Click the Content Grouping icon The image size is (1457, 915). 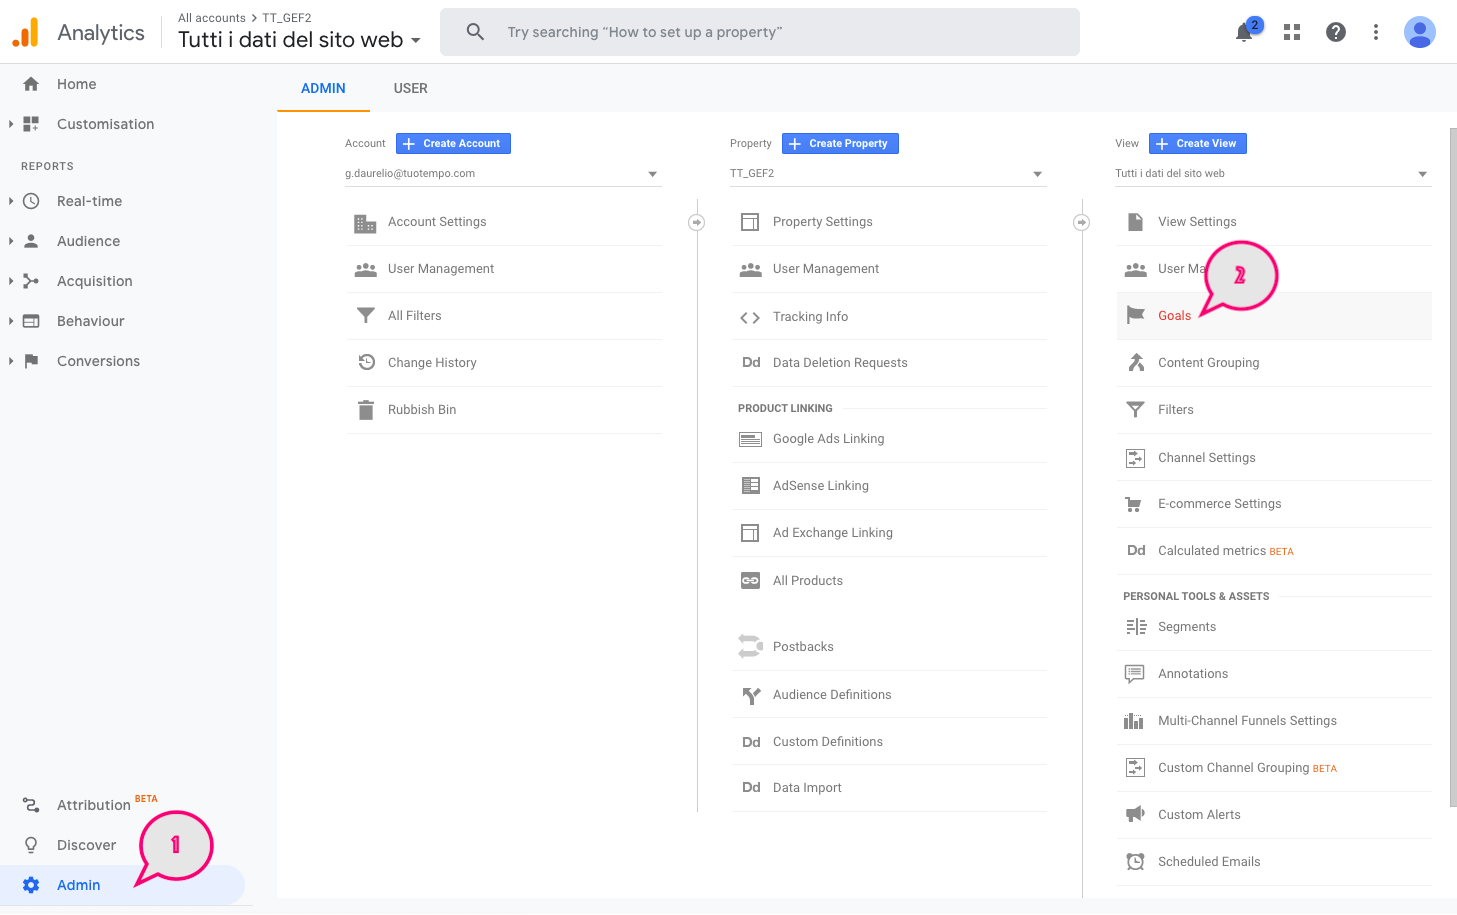(x=1136, y=362)
